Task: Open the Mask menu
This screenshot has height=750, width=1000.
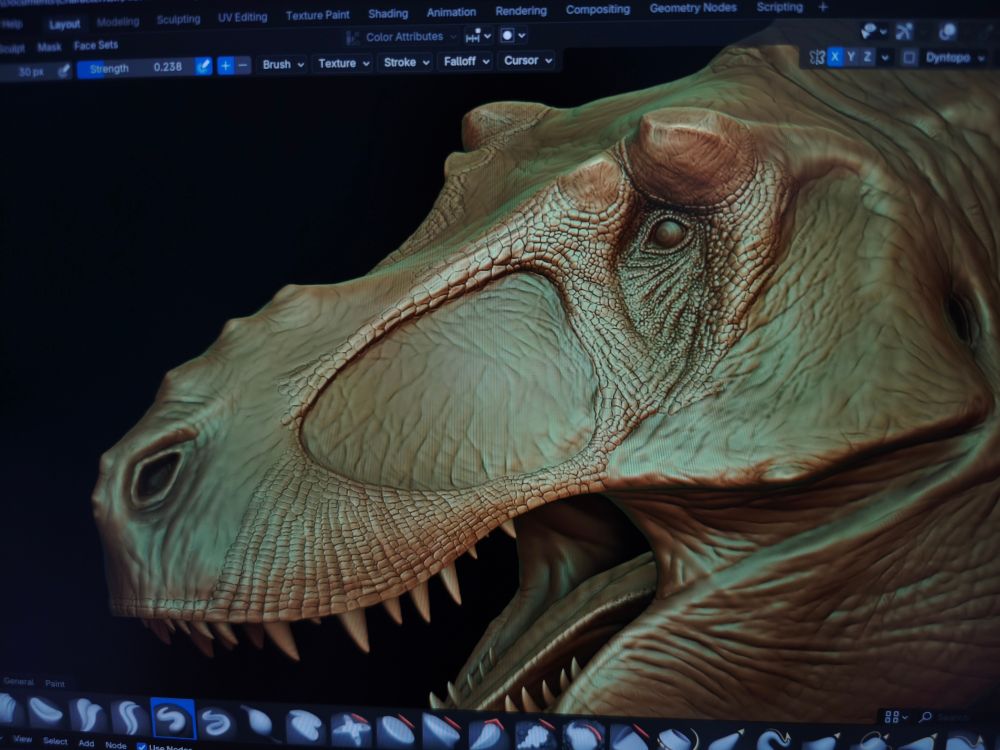Action: click(49, 47)
